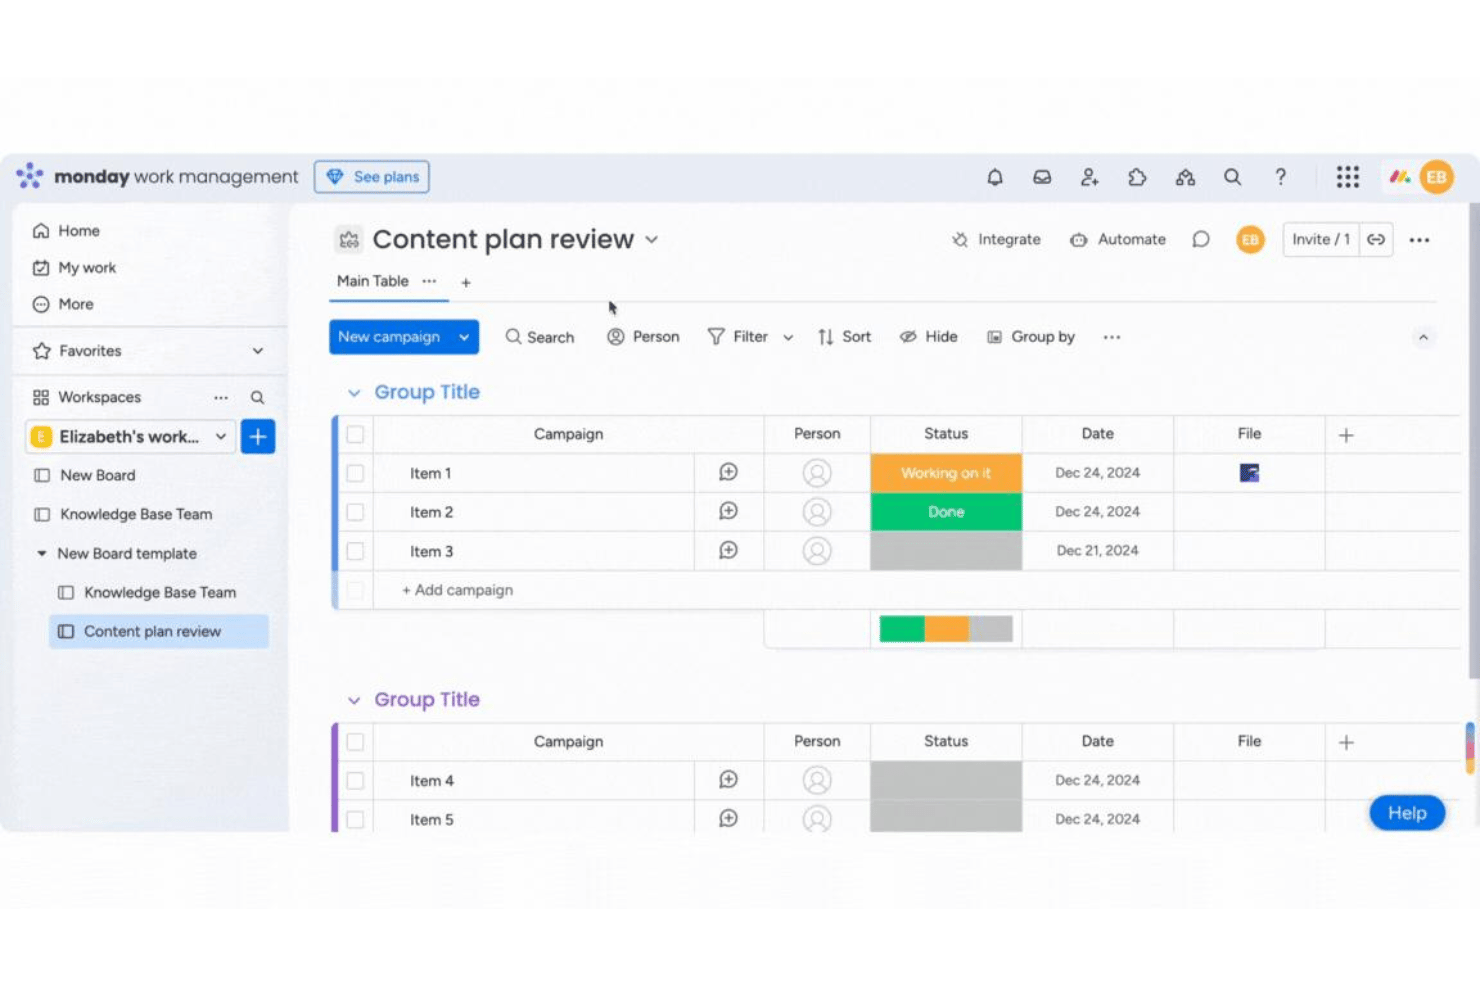1480x987 pixels.
Task: Open the apps puzzle-piece icon
Action: pyautogui.click(x=1137, y=177)
